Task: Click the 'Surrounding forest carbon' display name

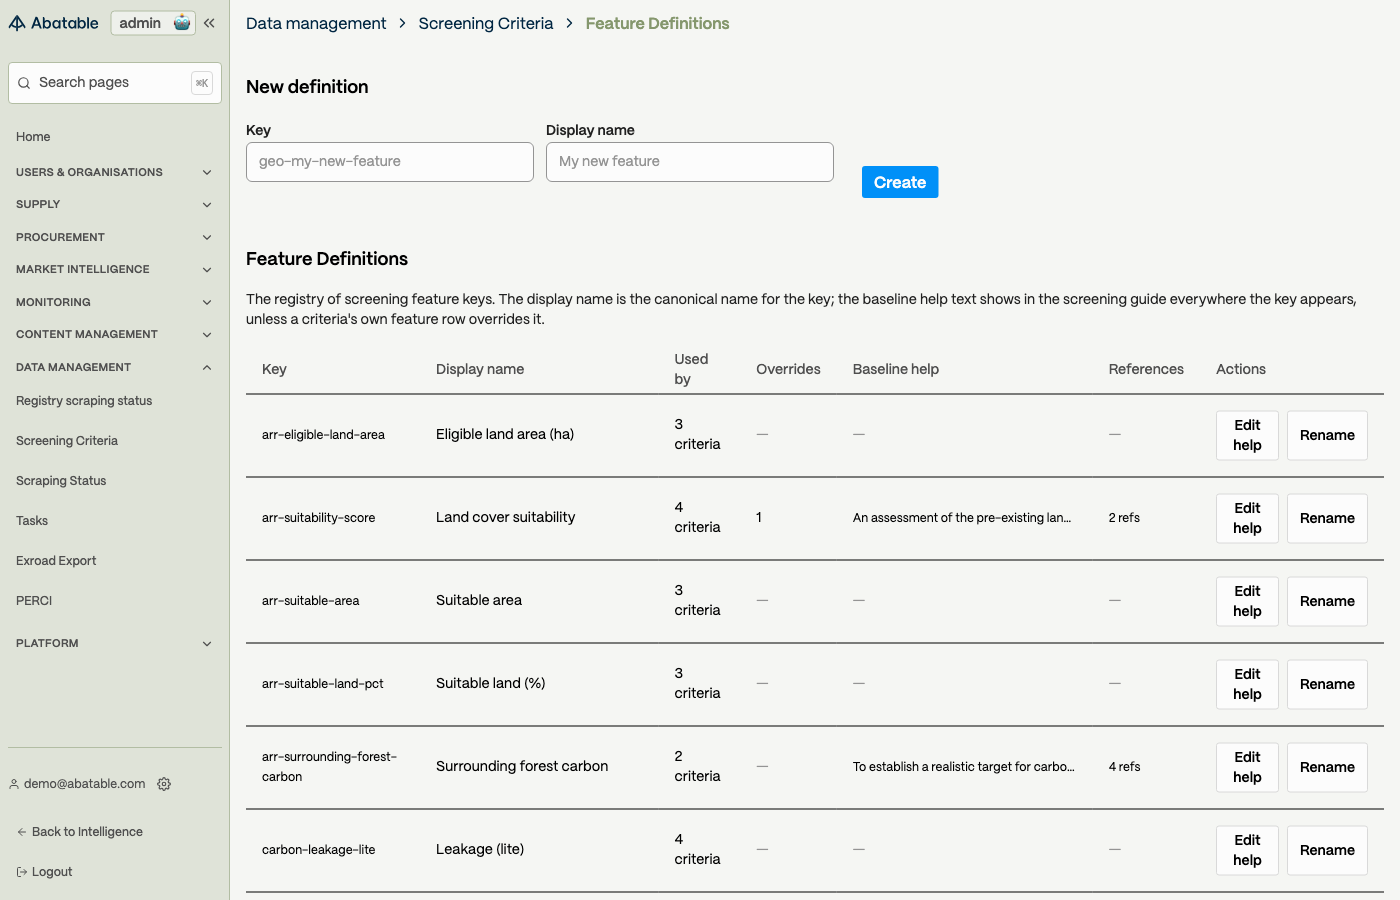Action: 522,766
